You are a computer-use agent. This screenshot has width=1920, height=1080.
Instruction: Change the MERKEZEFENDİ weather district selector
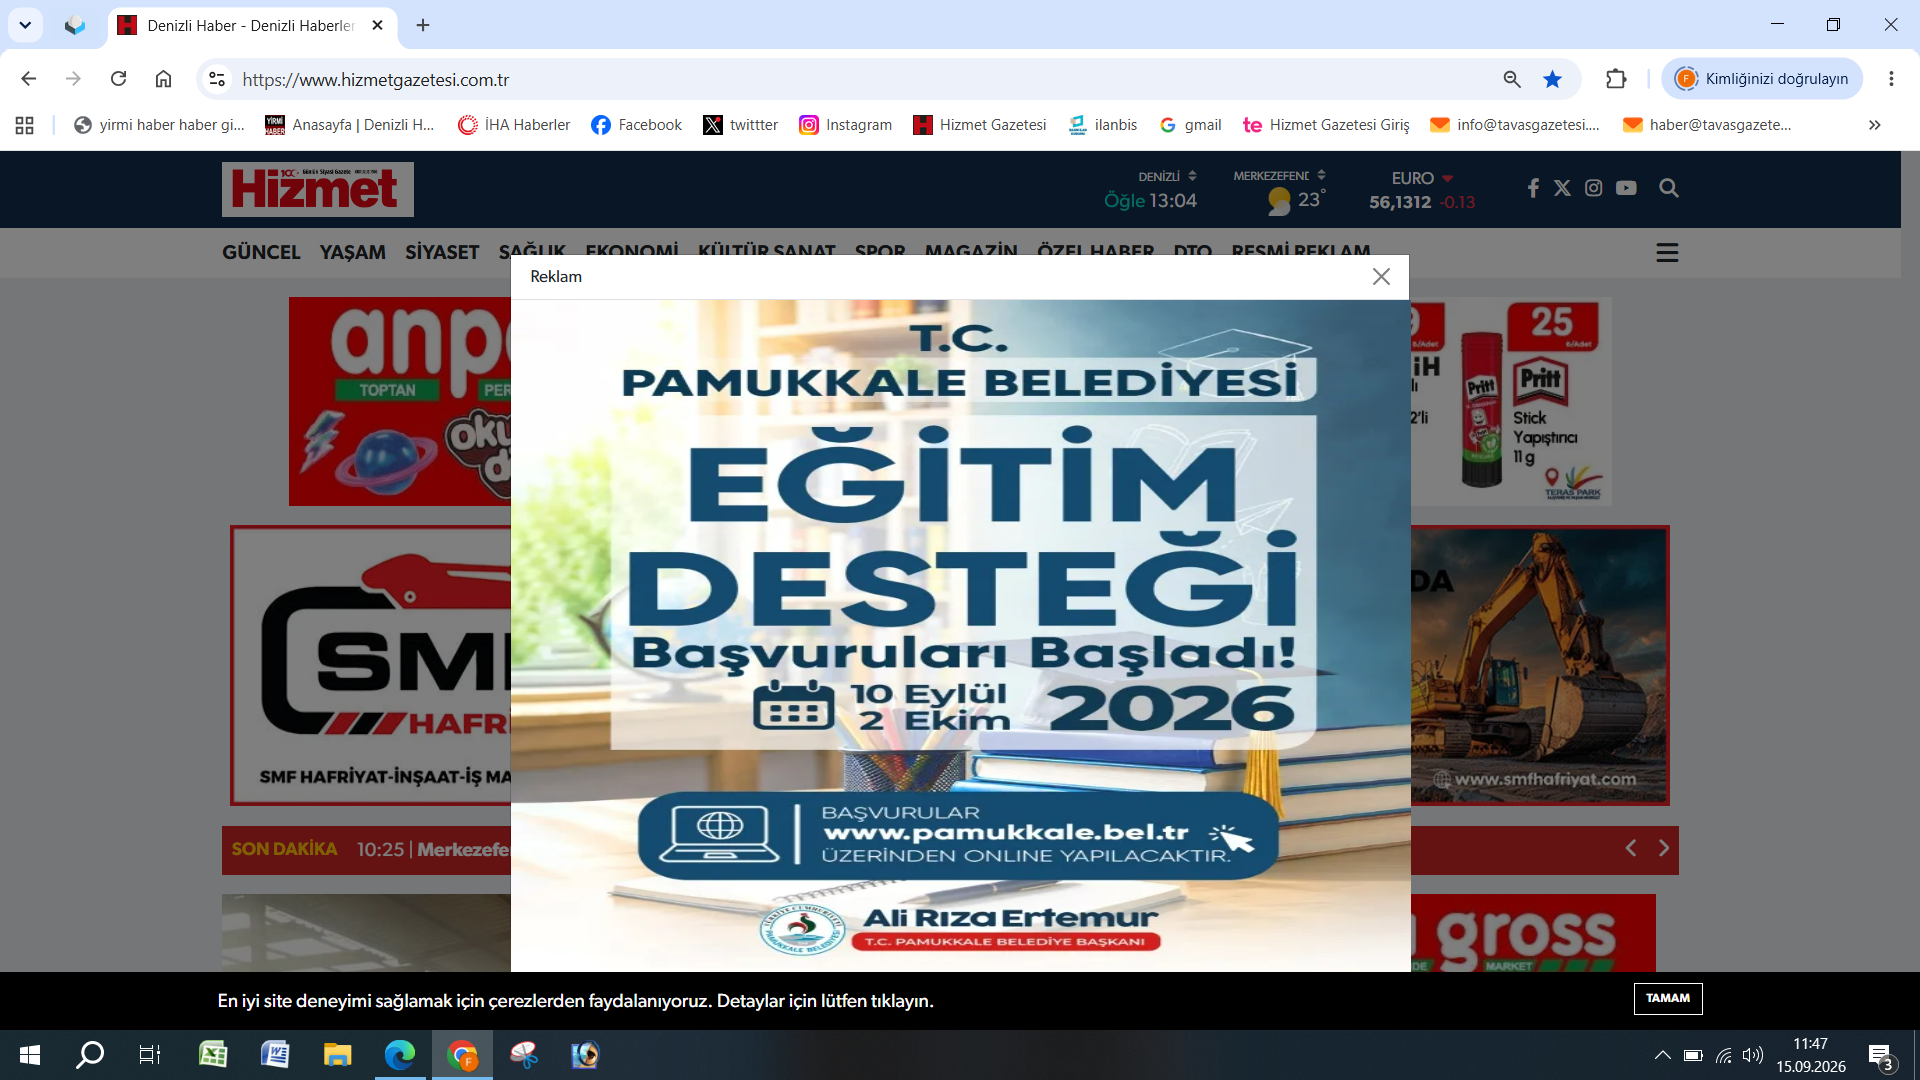1279,176
